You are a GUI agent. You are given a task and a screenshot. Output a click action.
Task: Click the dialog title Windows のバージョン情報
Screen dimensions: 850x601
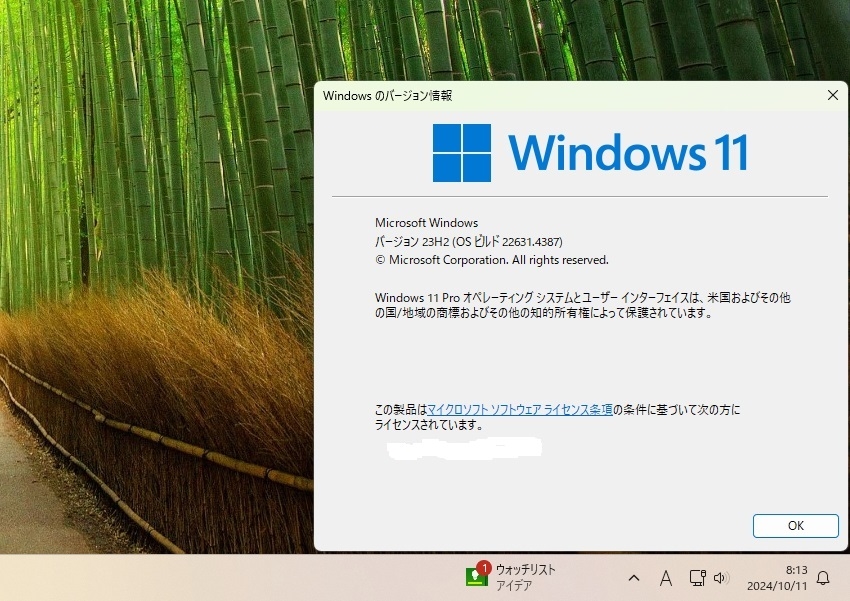tap(387, 96)
